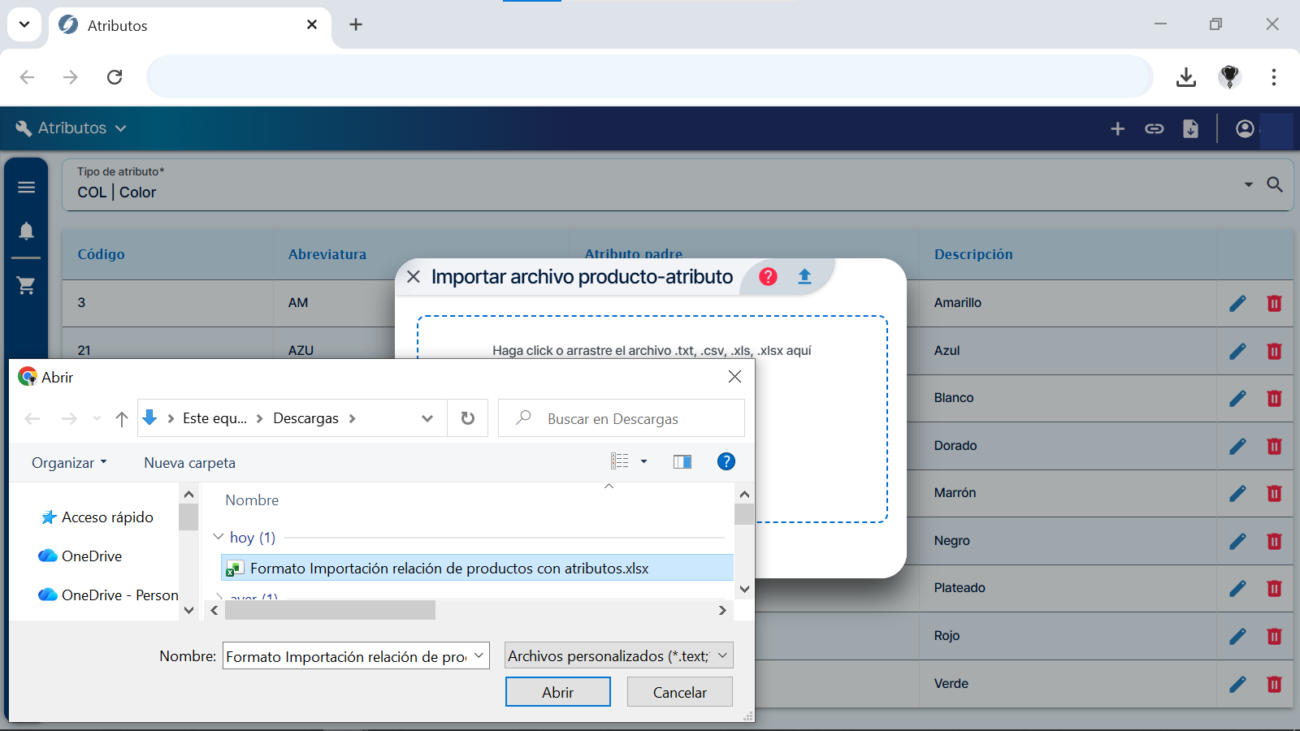Click the shopping cart icon in sidebar
The height and width of the screenshot is (731, 1300).
26,285
